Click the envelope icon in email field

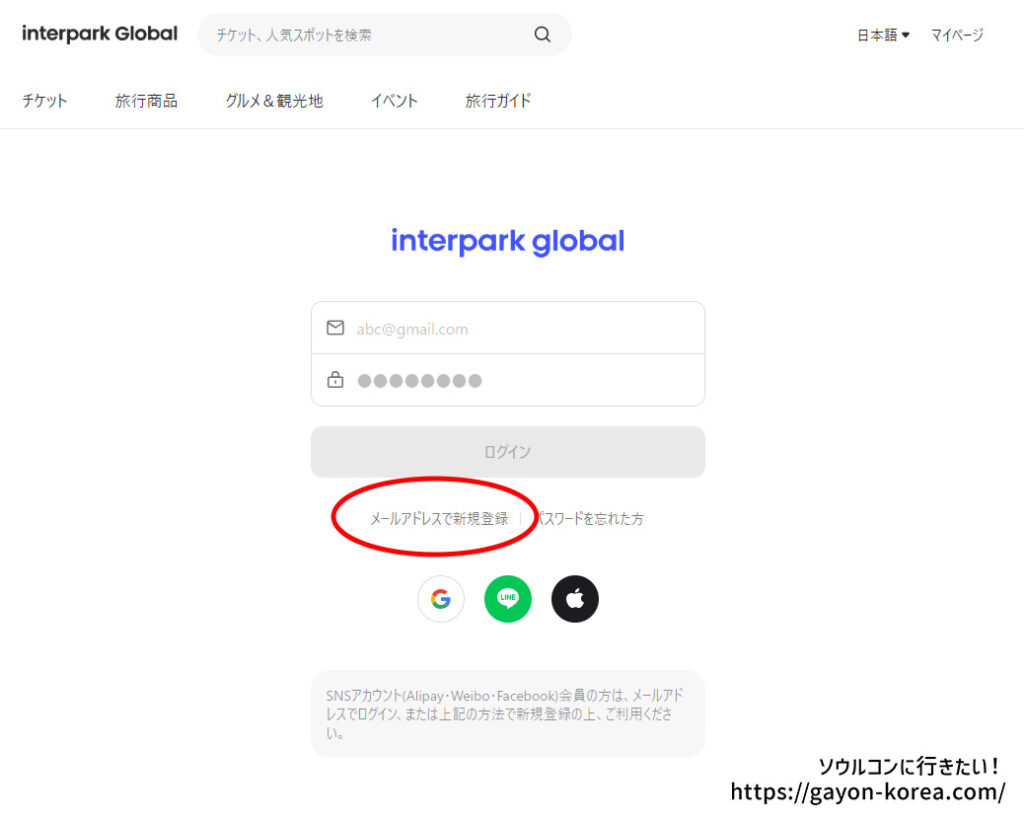pos(335,328)
